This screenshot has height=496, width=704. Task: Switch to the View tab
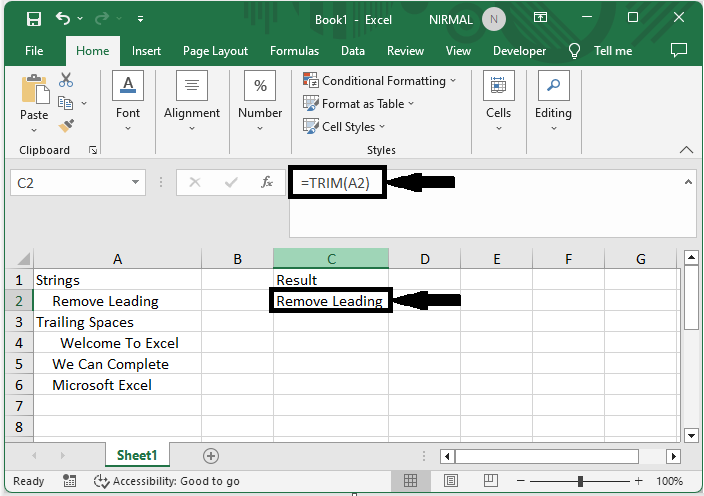point(458,51)
